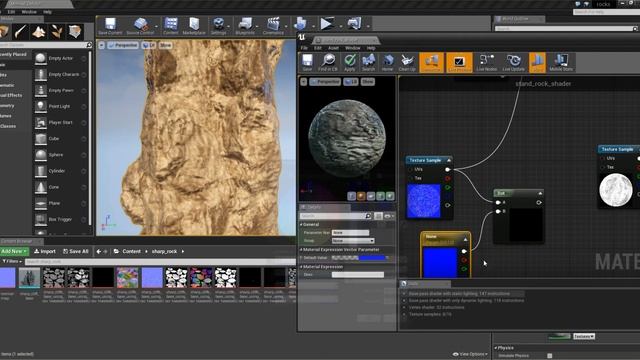Open View Options in Content Browser
This screenshot has height=360, width=640.
(x=470, y=354)
